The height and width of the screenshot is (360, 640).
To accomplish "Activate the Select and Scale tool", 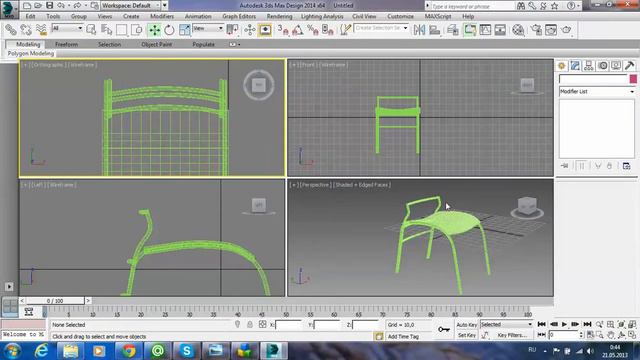I will [x=184, y=30].
